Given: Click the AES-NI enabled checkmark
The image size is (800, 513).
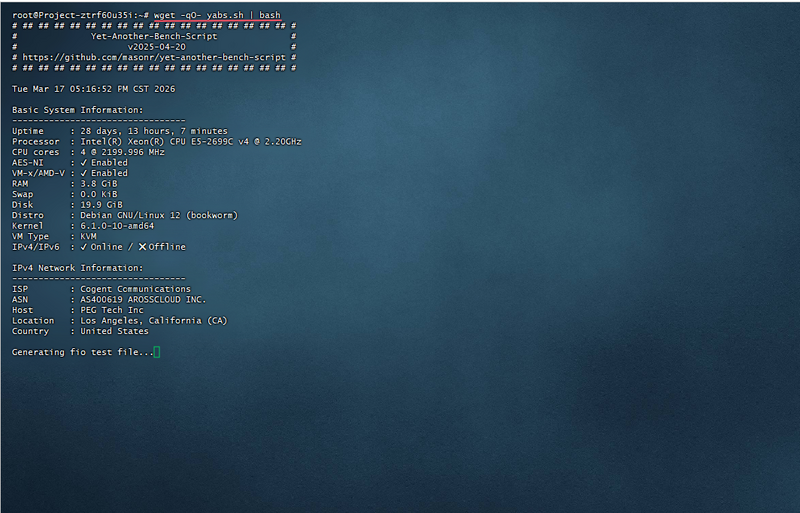Looking at the screenshot, I should point(84,162).
